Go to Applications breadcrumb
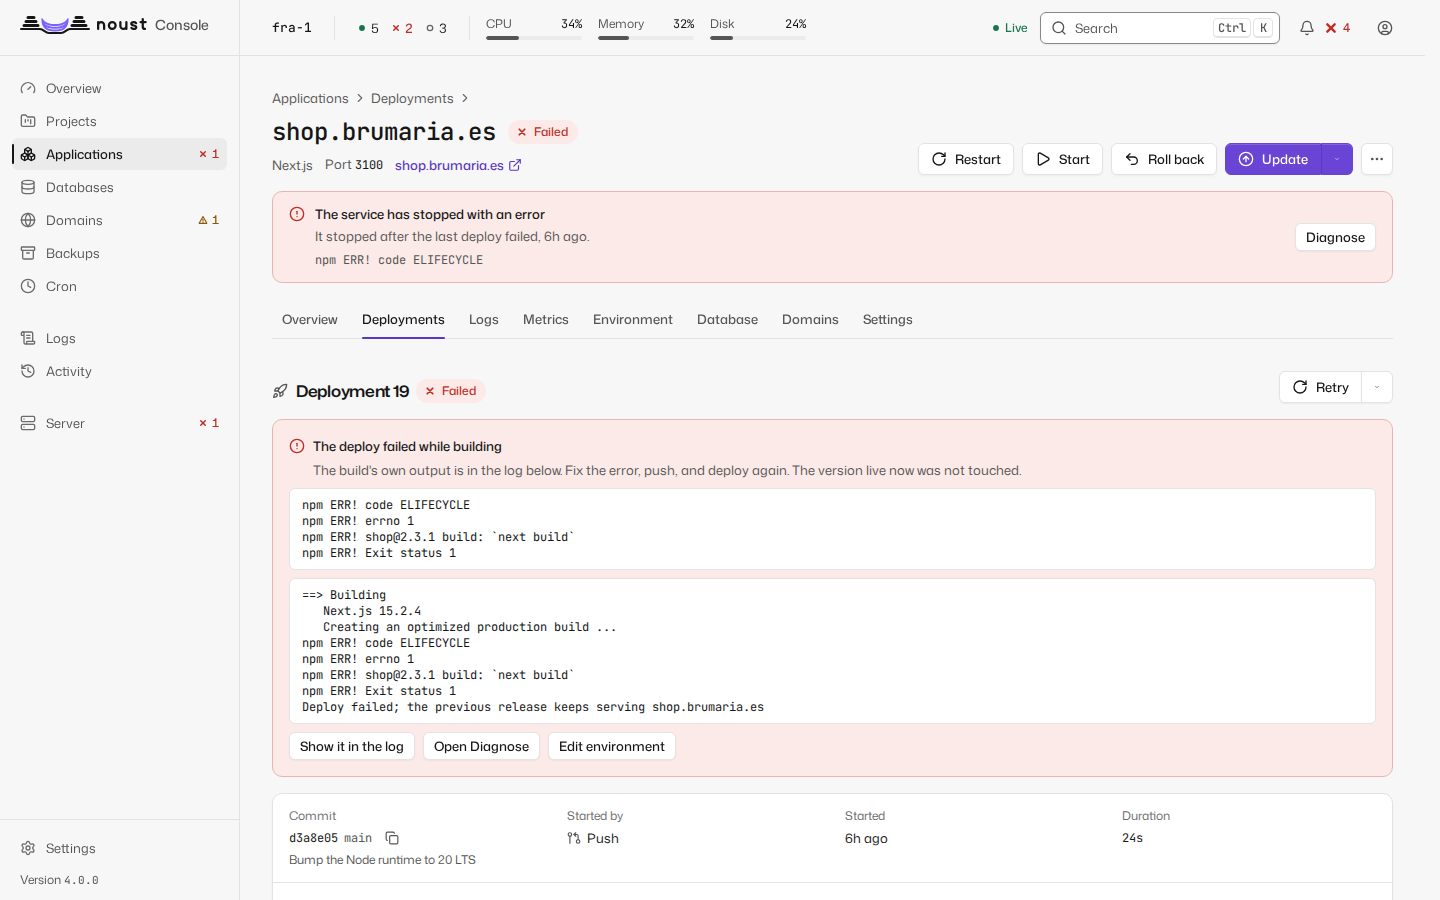 coord(310,98)
